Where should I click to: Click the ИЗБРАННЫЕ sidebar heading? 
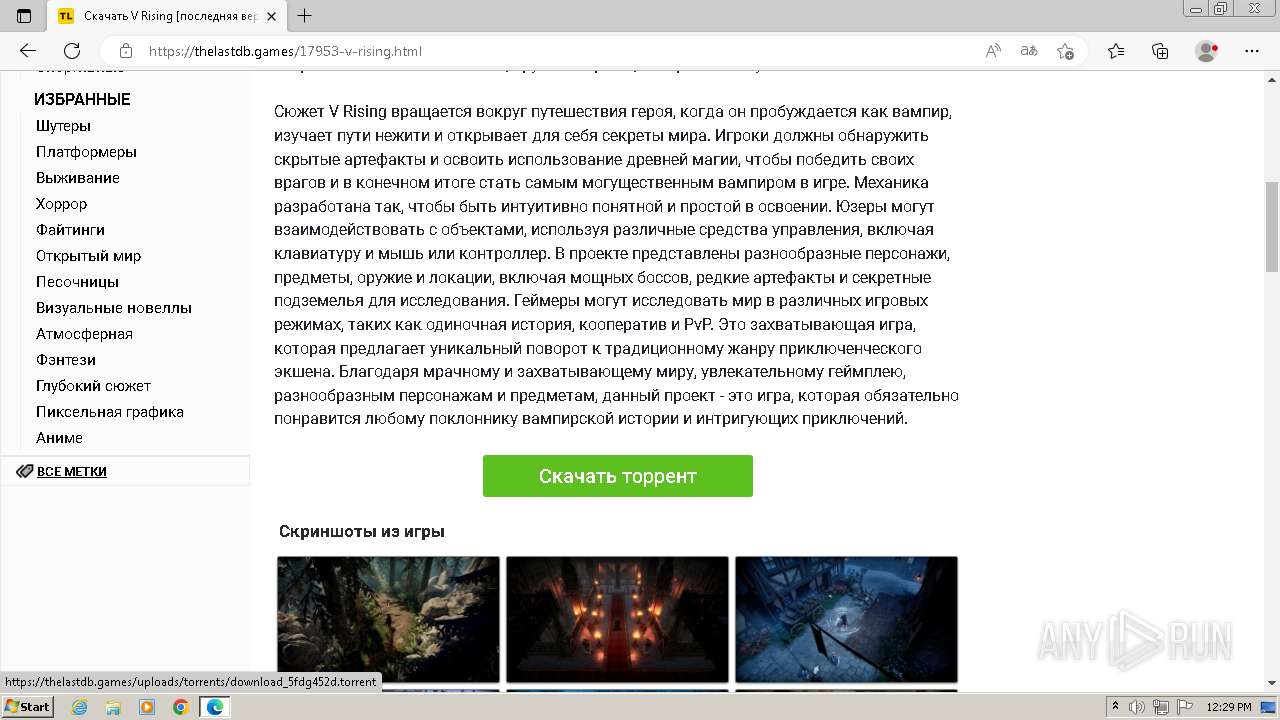(x=82, y=99)
